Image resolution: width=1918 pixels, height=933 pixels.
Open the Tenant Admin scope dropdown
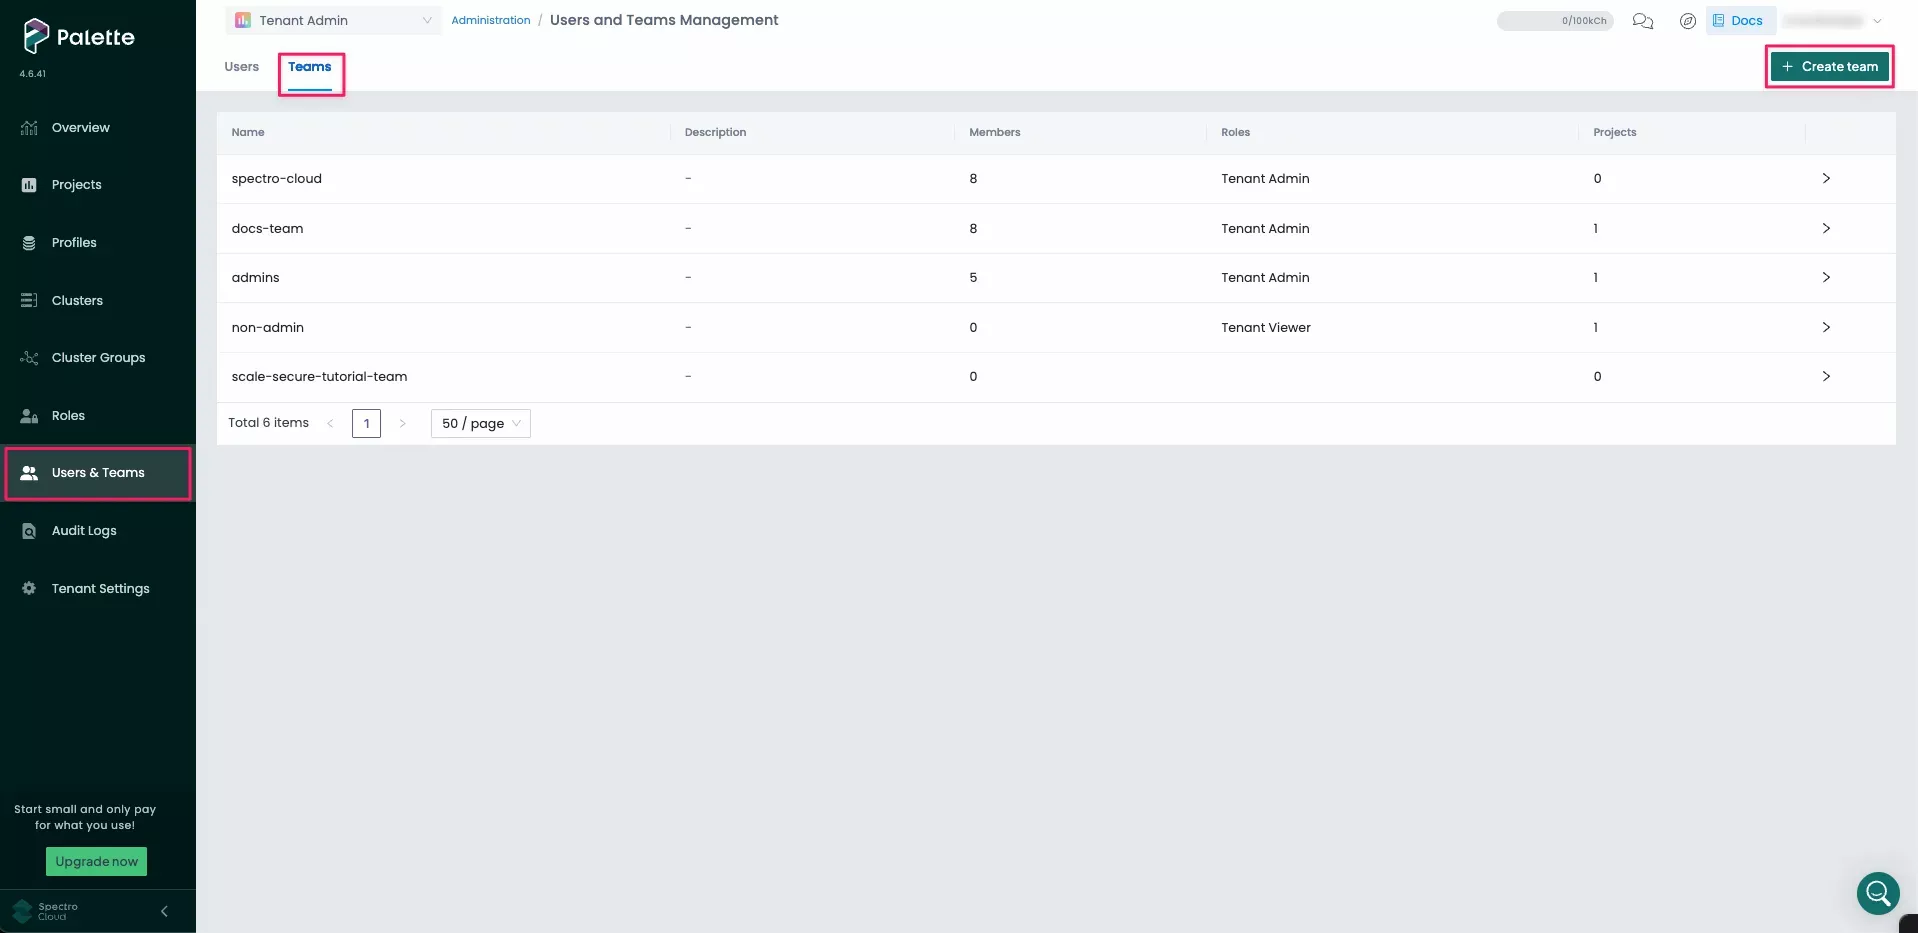333,21
